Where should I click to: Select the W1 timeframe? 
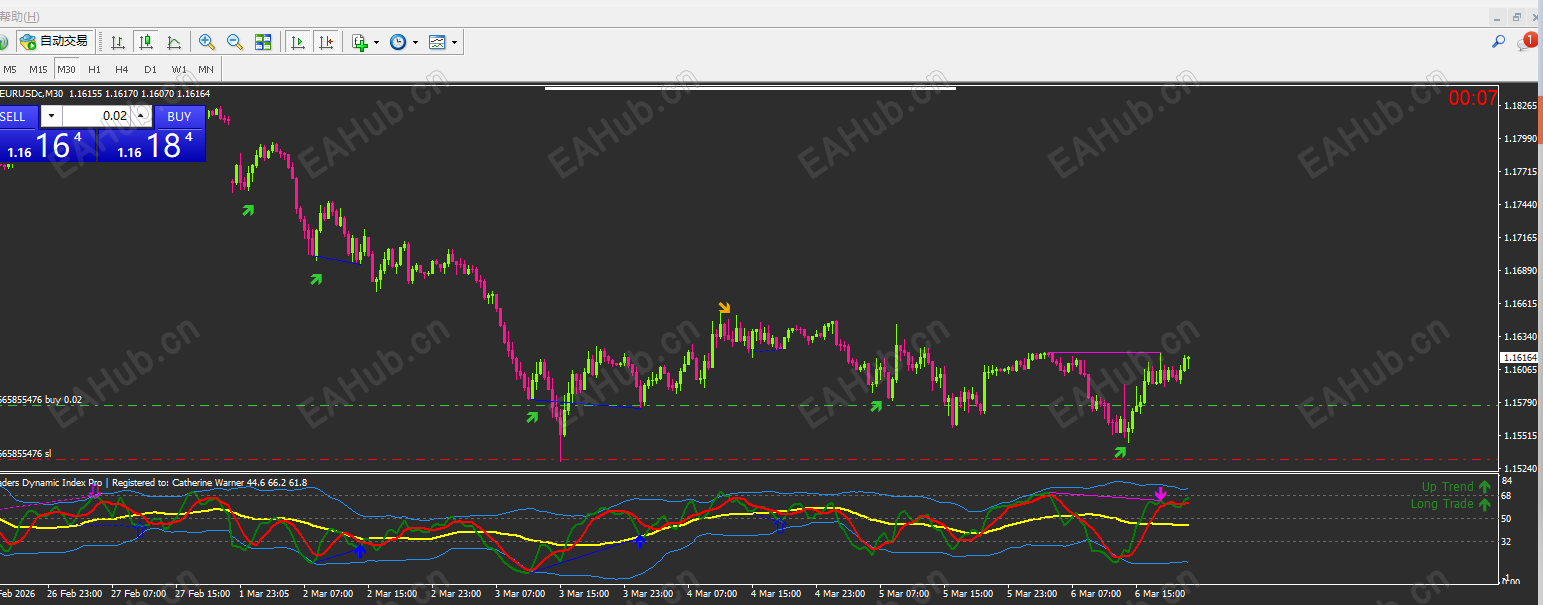(x=178, y=69)
